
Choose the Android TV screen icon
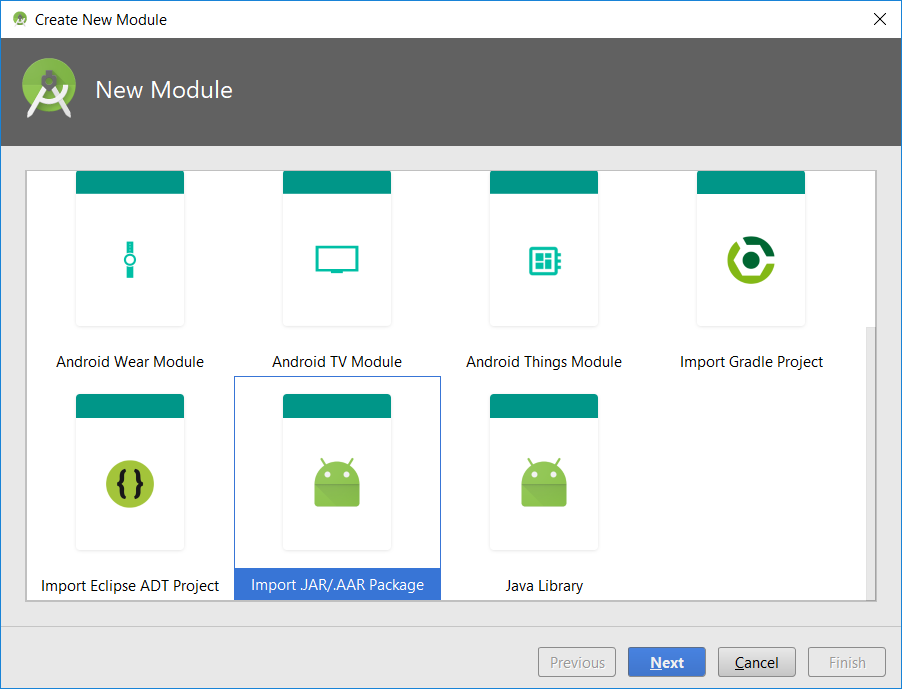(337, 259)
